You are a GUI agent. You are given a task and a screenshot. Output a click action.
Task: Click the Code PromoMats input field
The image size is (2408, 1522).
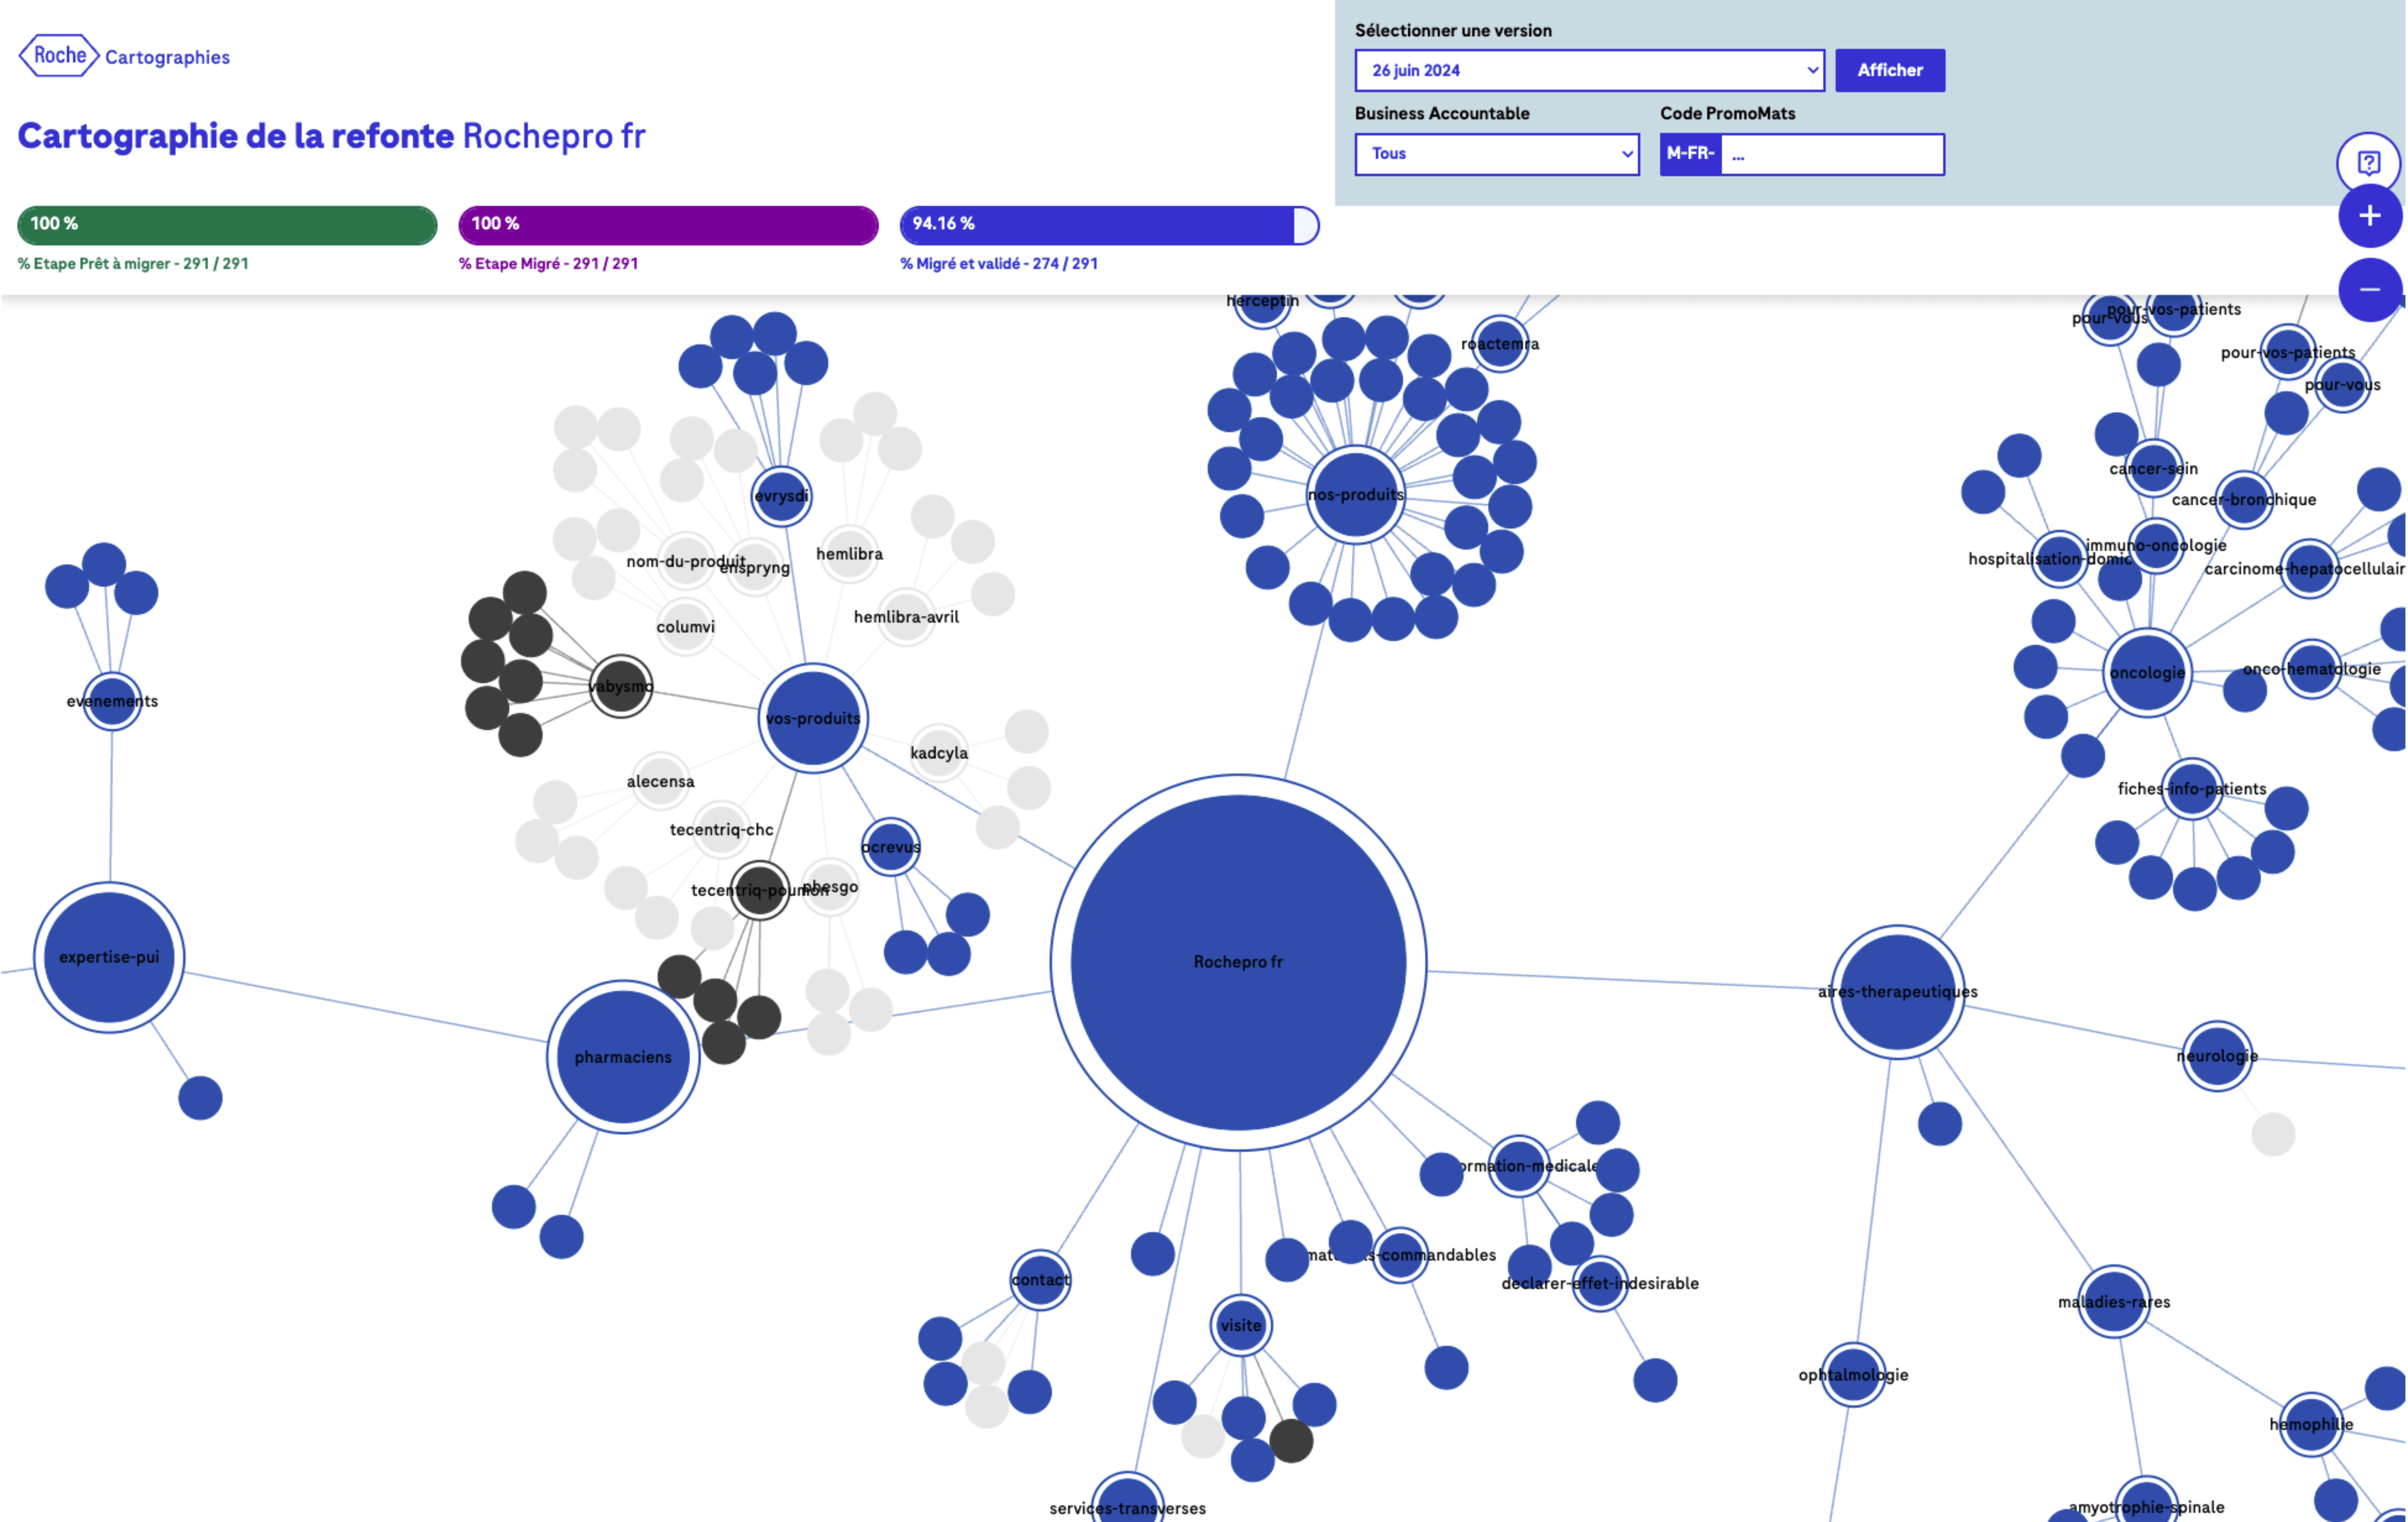pyautogui.click(x=1832, y=154)
